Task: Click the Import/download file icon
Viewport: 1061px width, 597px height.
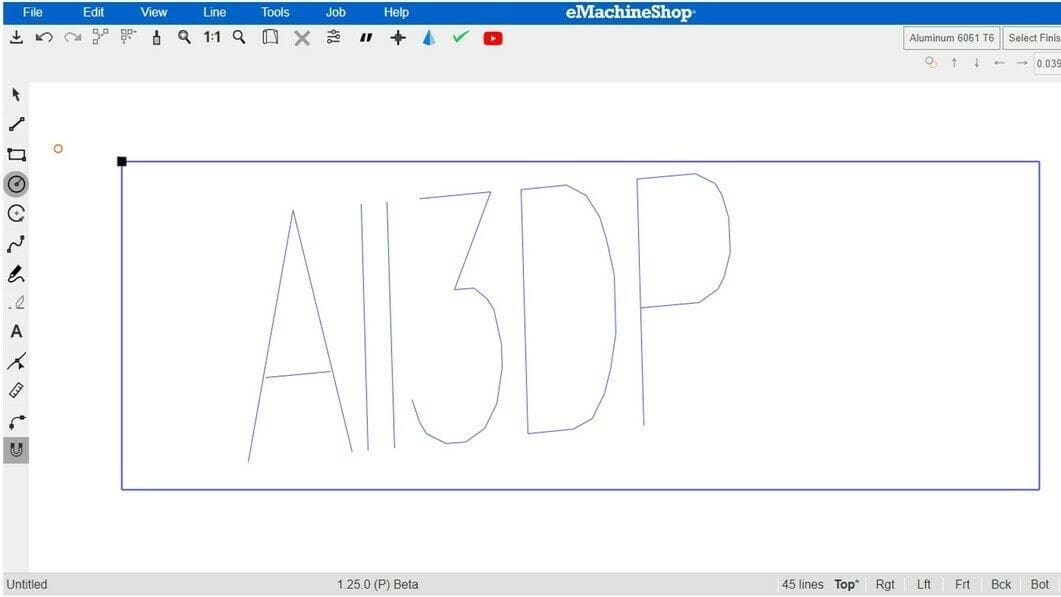Action: coord(16,38)
